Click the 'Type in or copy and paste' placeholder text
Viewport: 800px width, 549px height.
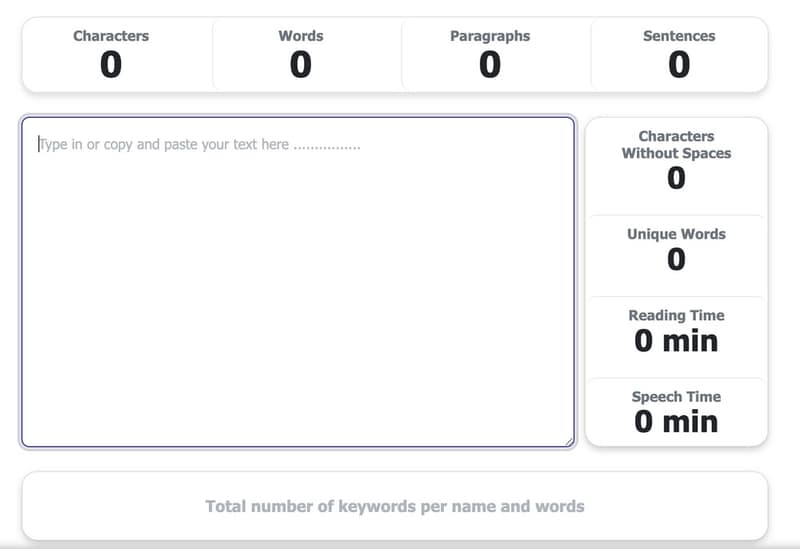pos(200,144)
